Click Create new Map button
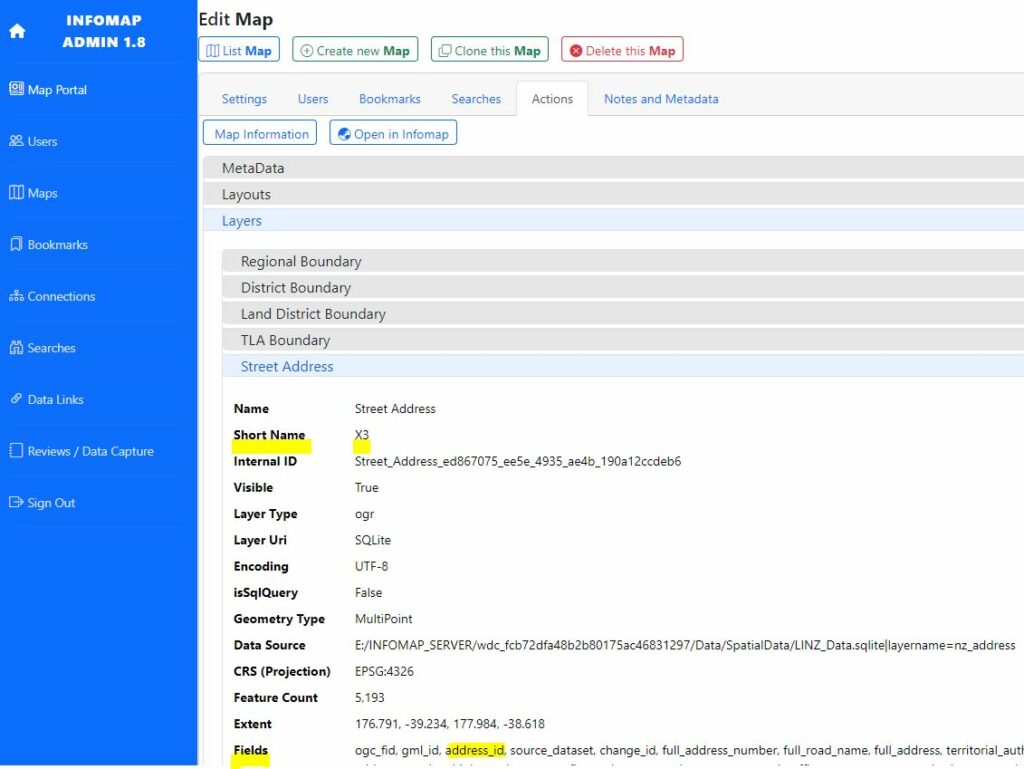Viewport: 1024px width, 769px height. click(x=355, y=51)
